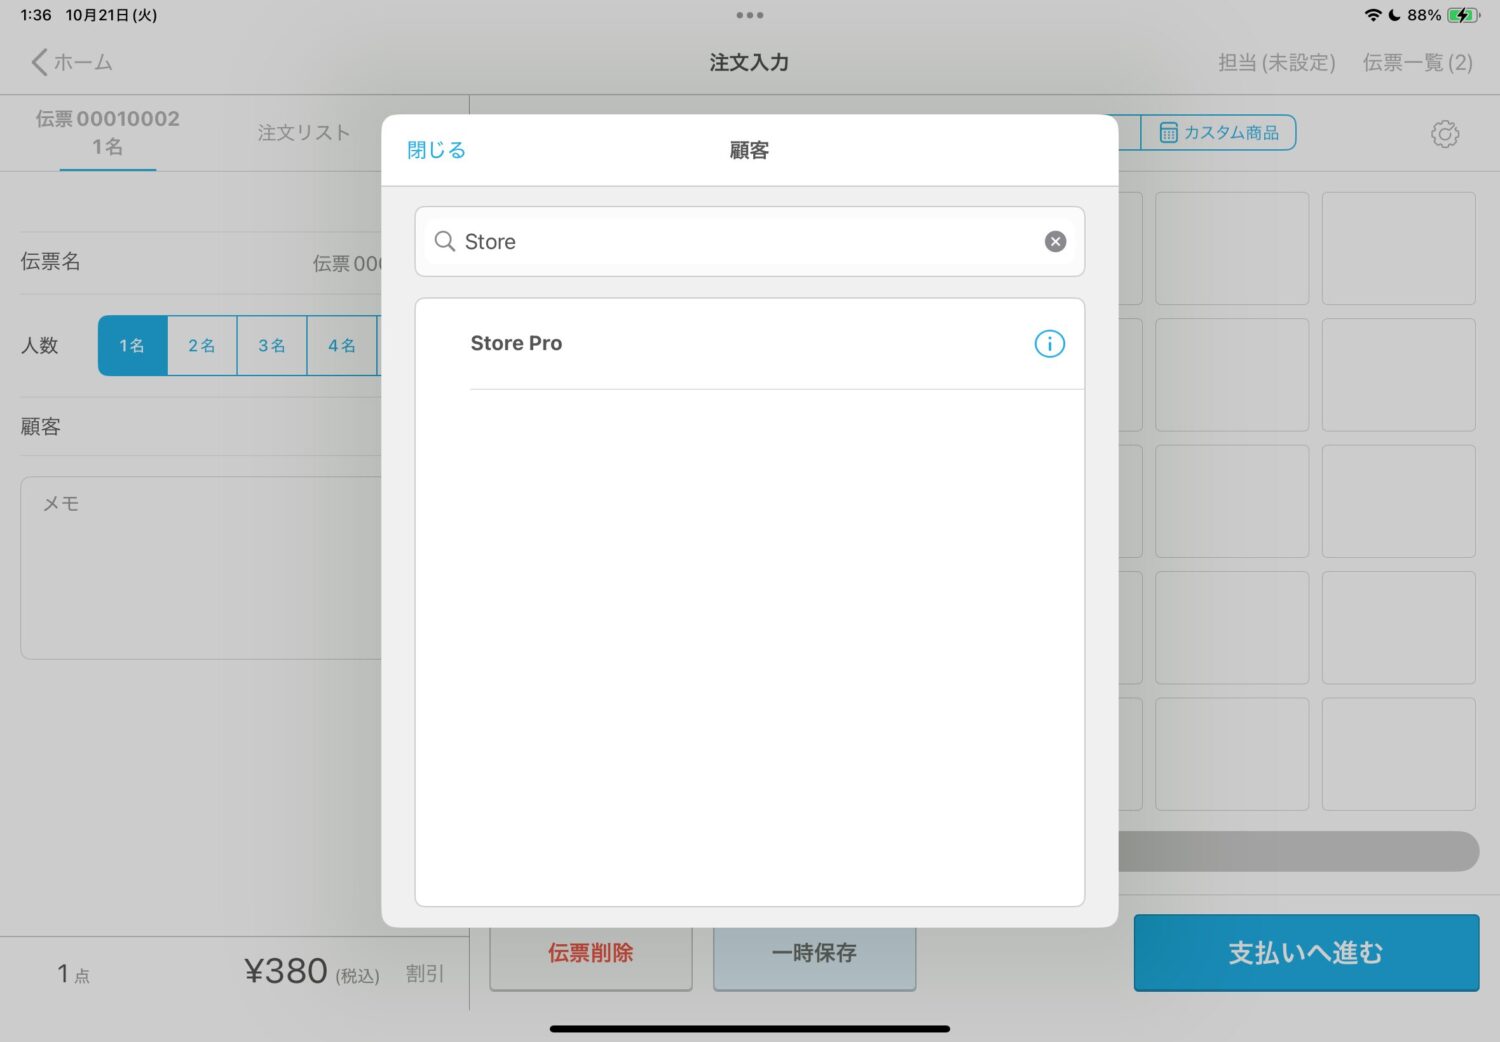Screen dimensions: 1500x1042
Task: Select 3名 party size
Action: (272, 346)
